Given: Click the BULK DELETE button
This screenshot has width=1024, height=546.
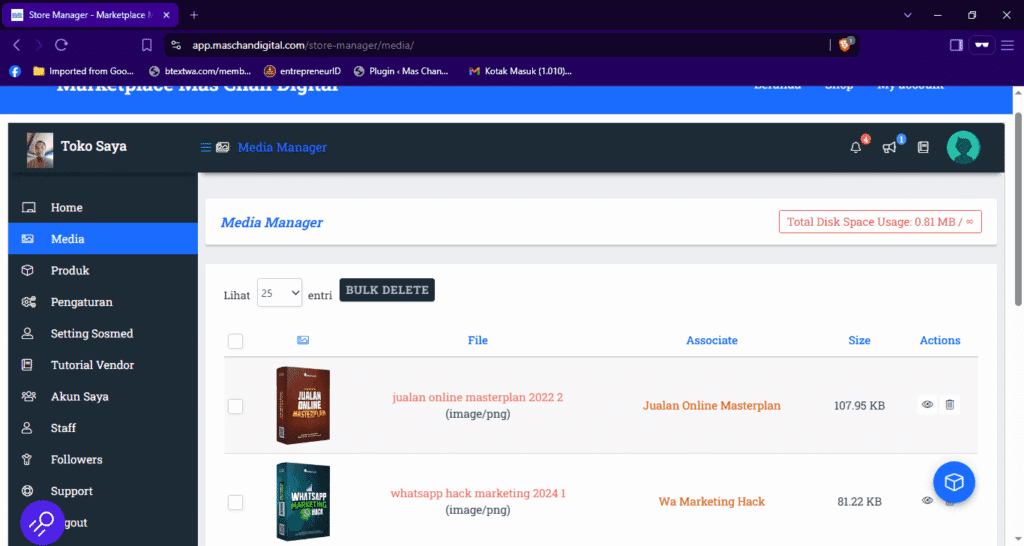Looking at the screenshot, I should pyautogui.click(x=387, y=290).
